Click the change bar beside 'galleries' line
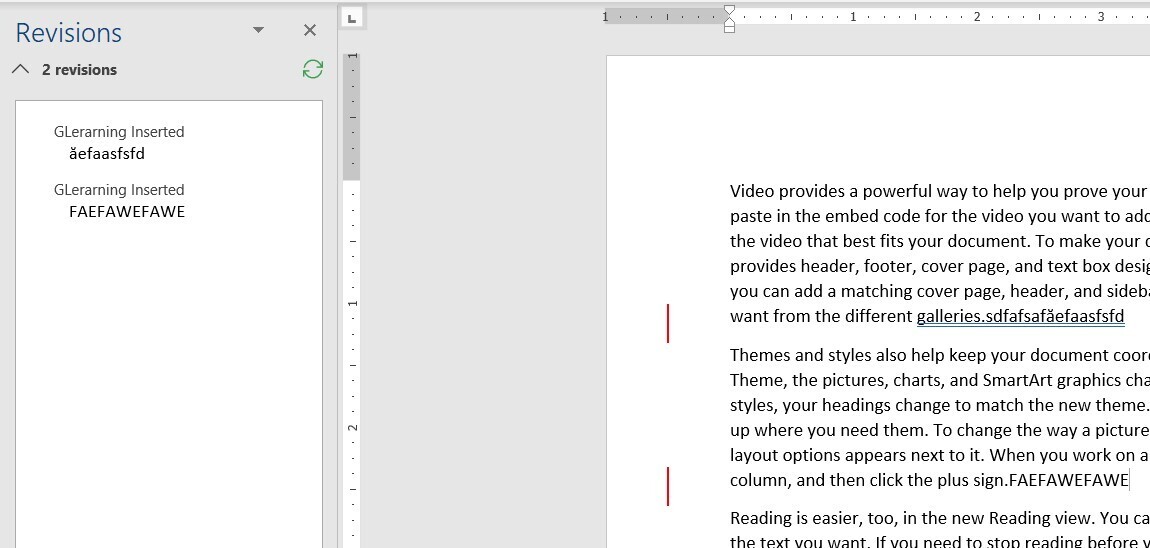Viewport: 1150px width, 548px height. tap(668, 323)
